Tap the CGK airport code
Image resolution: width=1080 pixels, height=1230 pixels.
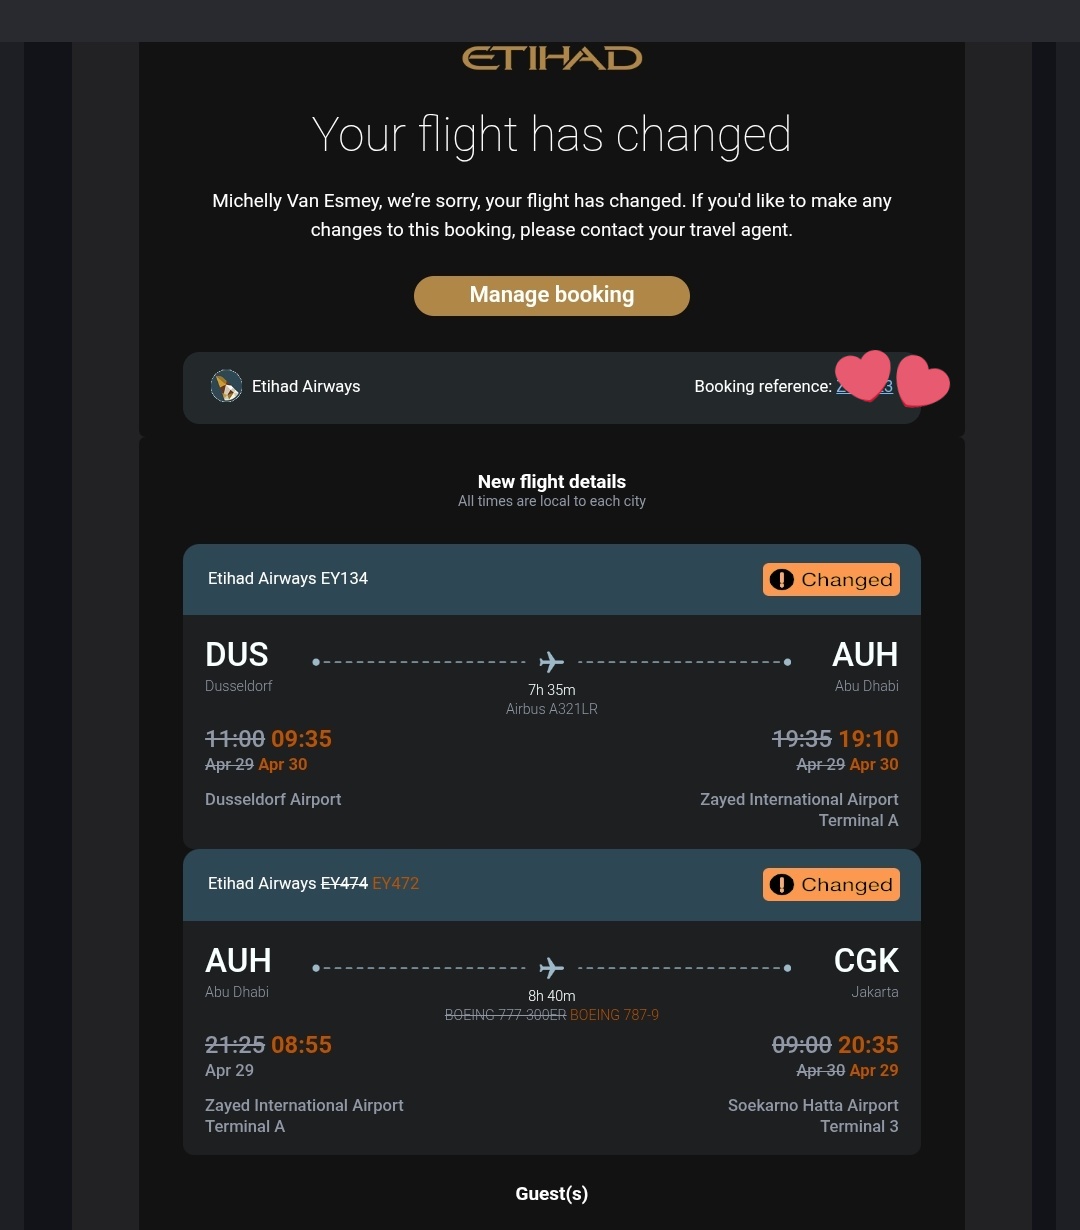coord(866,961)
